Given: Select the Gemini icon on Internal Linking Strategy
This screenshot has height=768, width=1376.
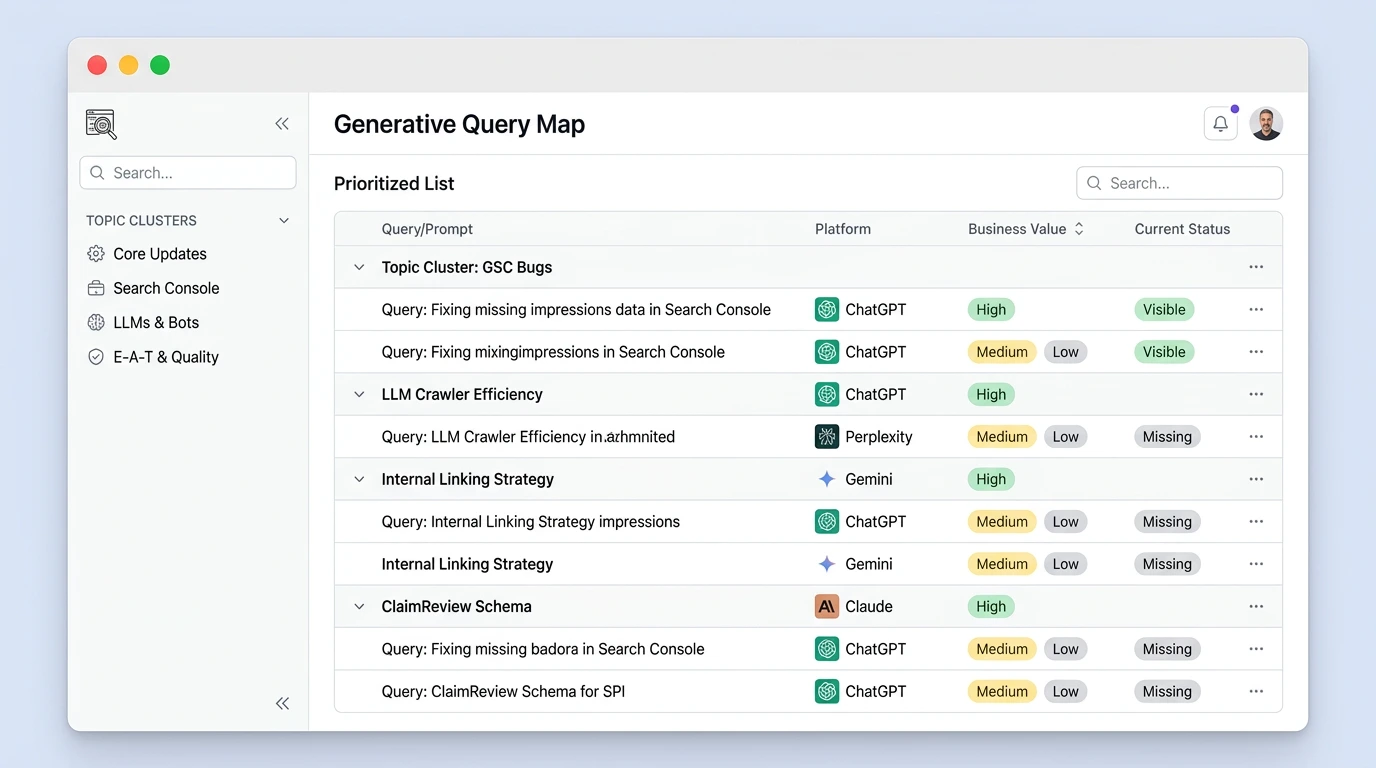Looking at the screenshot, I should (827, 479).
